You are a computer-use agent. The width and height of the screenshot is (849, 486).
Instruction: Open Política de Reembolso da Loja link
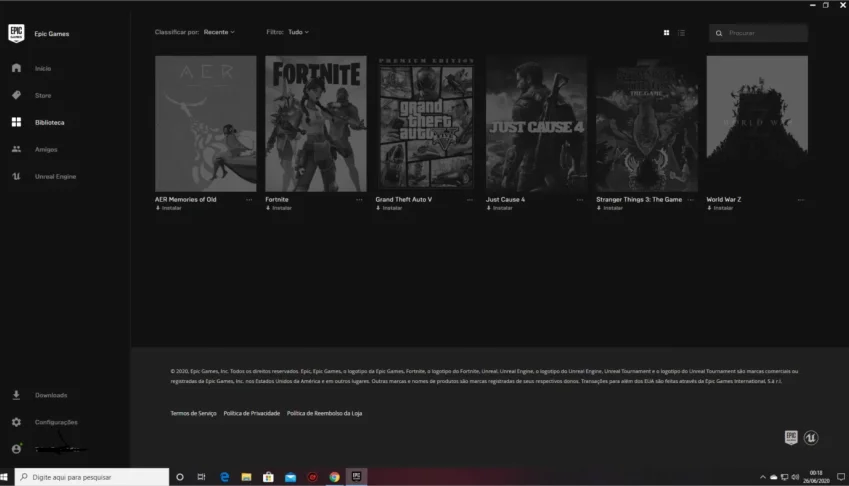tap(324, 413)
